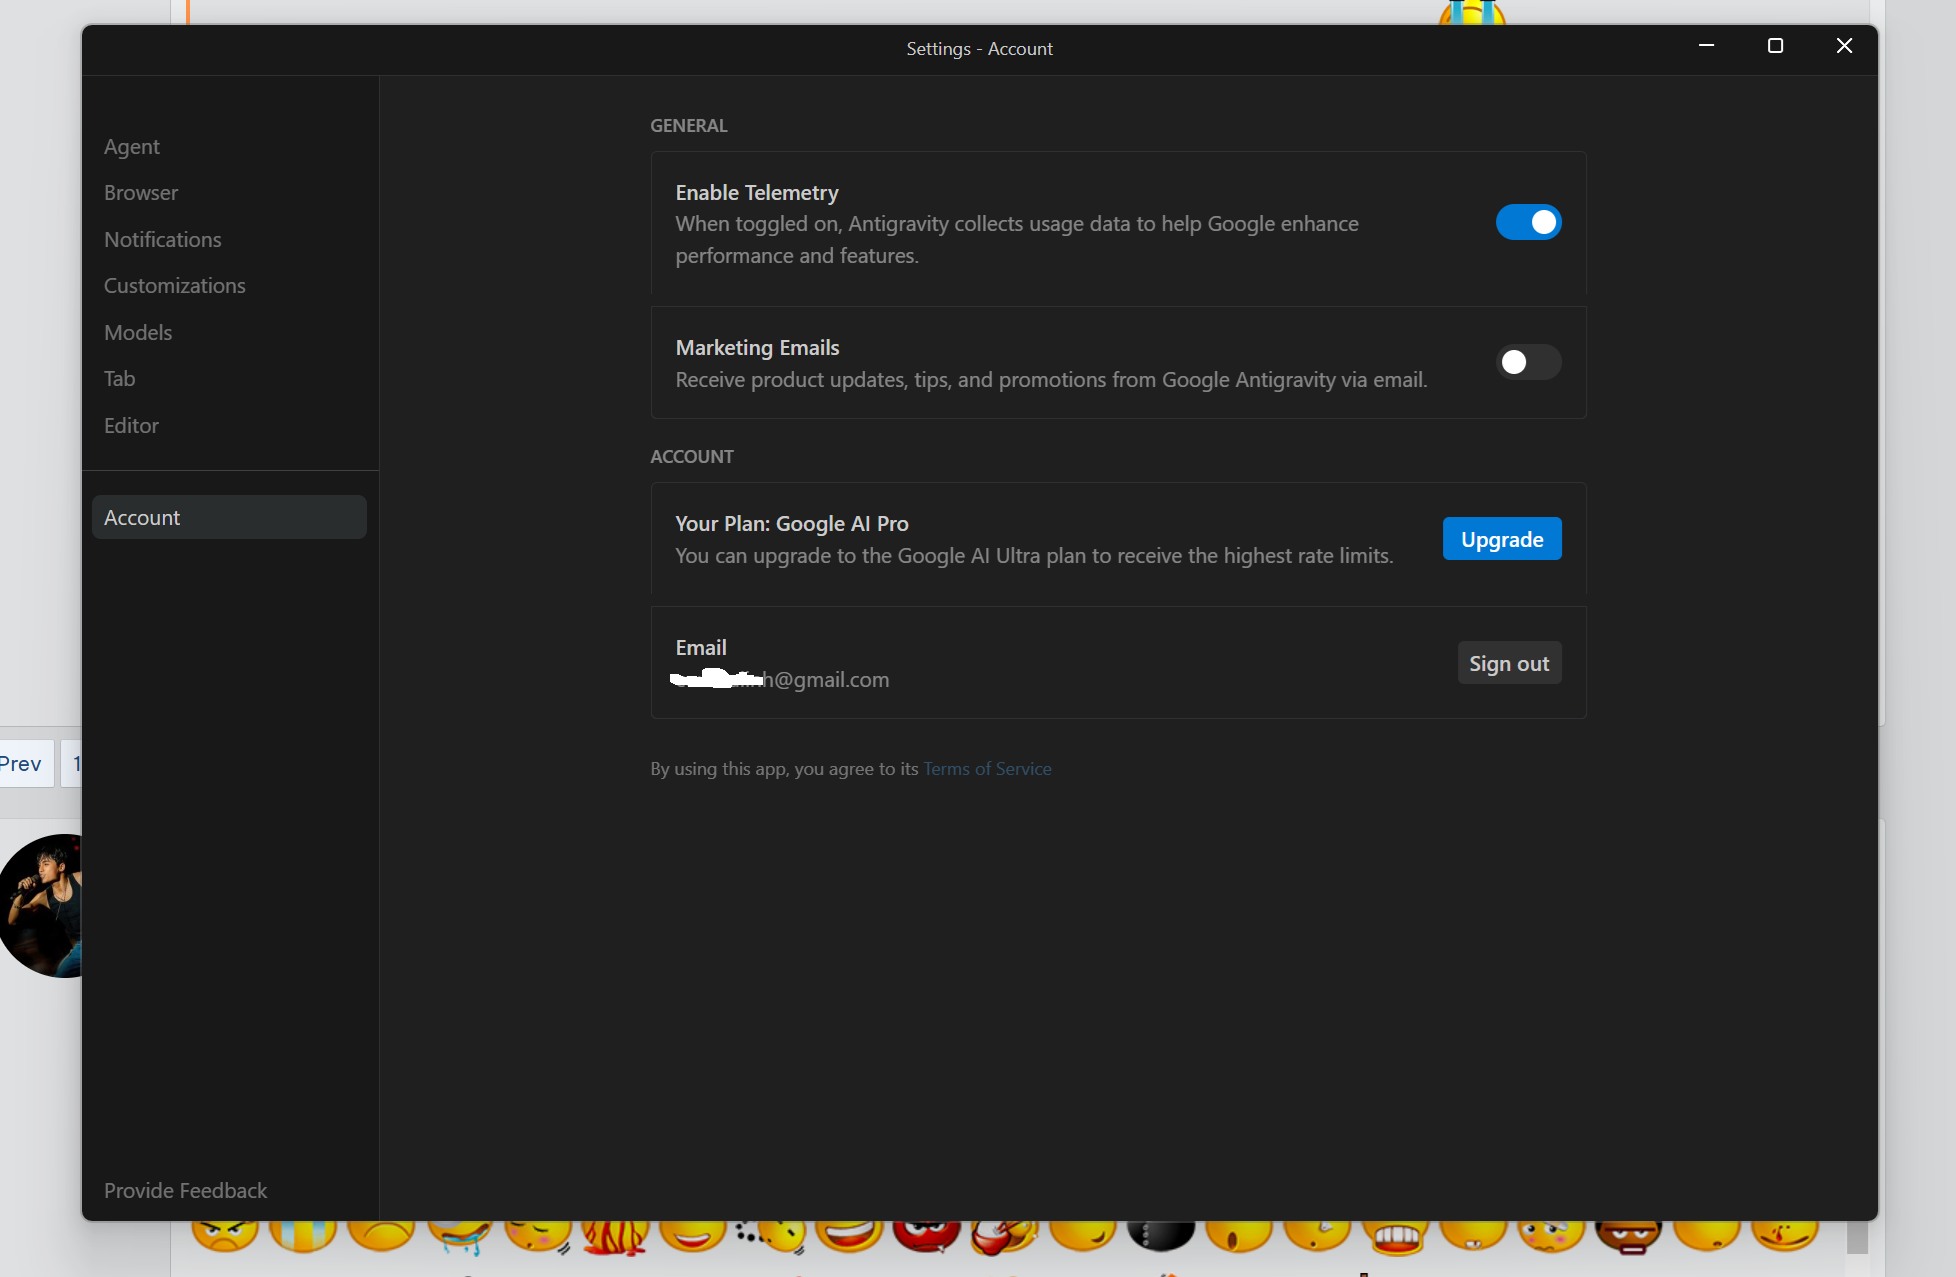Click the background page's vertical scrollbar

pos(1857,1238)
